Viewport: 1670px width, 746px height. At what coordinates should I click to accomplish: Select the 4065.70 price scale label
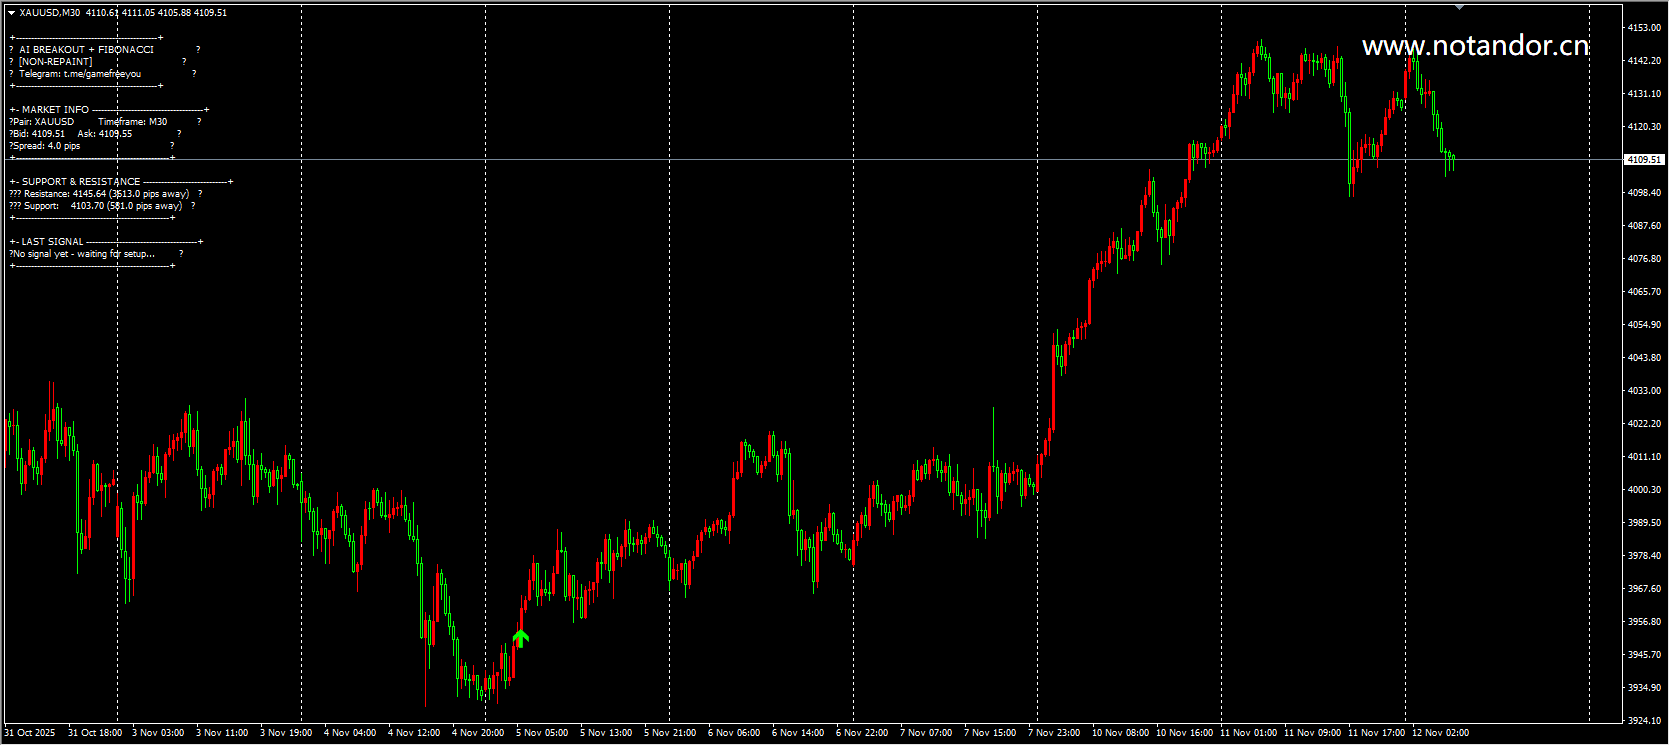1644,292
